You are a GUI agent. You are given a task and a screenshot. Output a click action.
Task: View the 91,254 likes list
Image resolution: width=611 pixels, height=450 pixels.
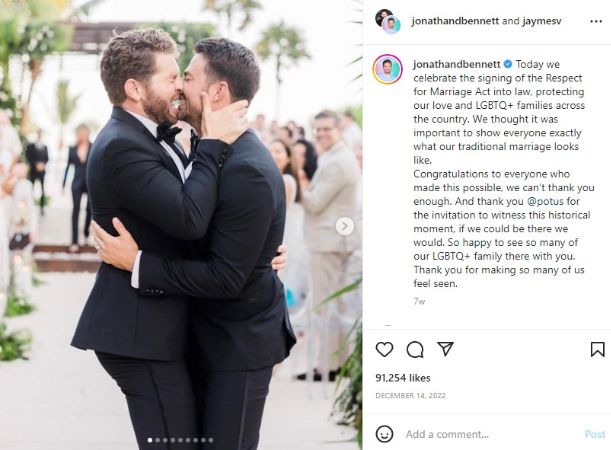click(x=403, y=378)
